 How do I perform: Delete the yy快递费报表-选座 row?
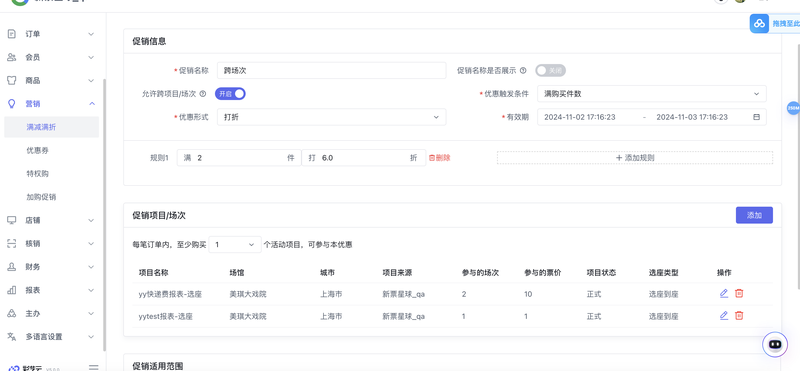point(739,293)
